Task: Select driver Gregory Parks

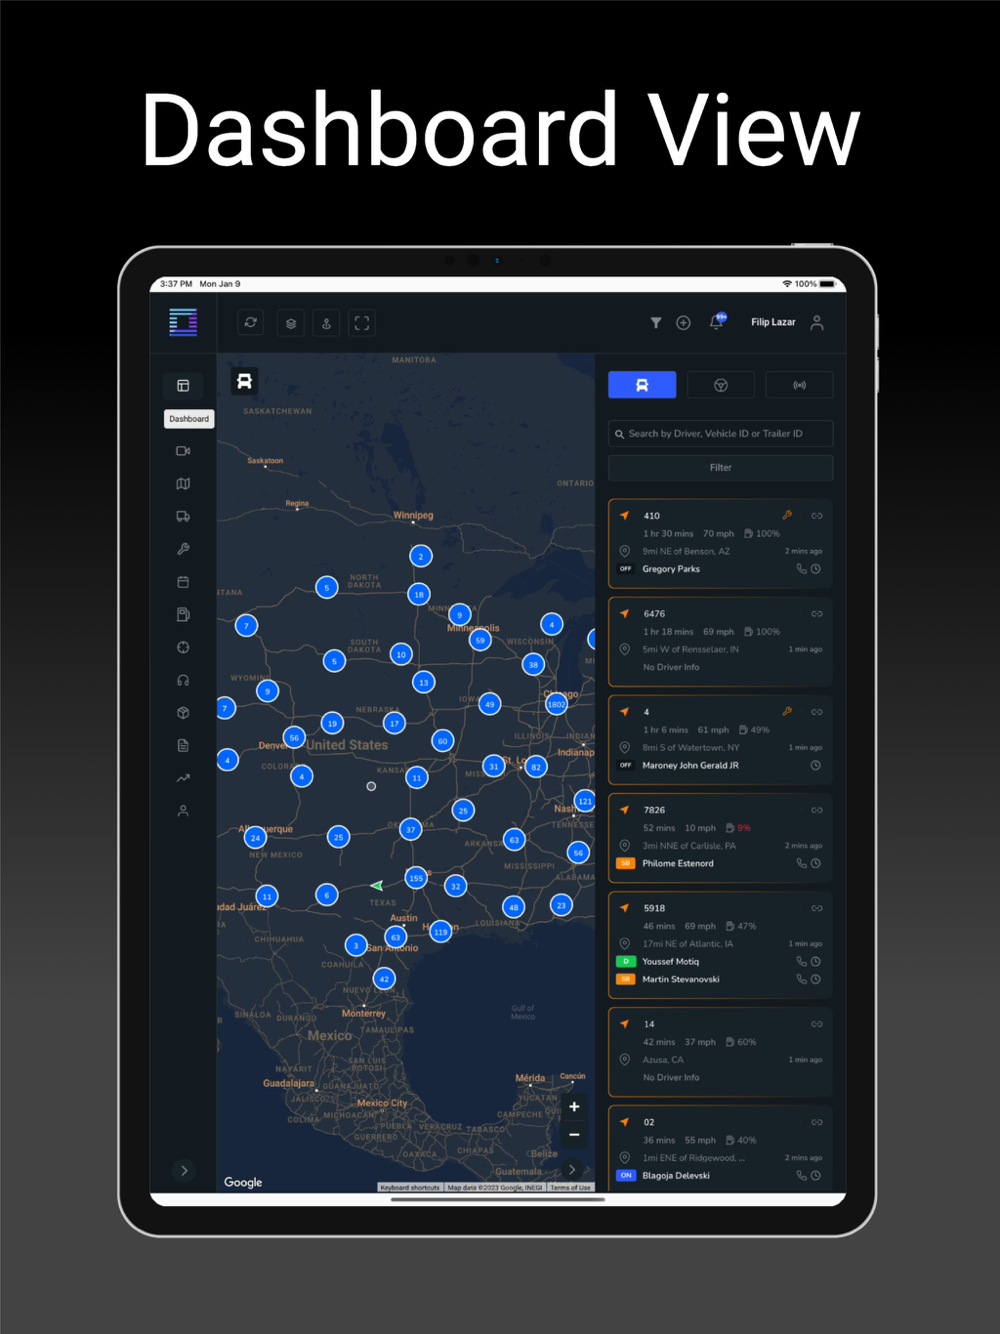Action: coord(671,569)
